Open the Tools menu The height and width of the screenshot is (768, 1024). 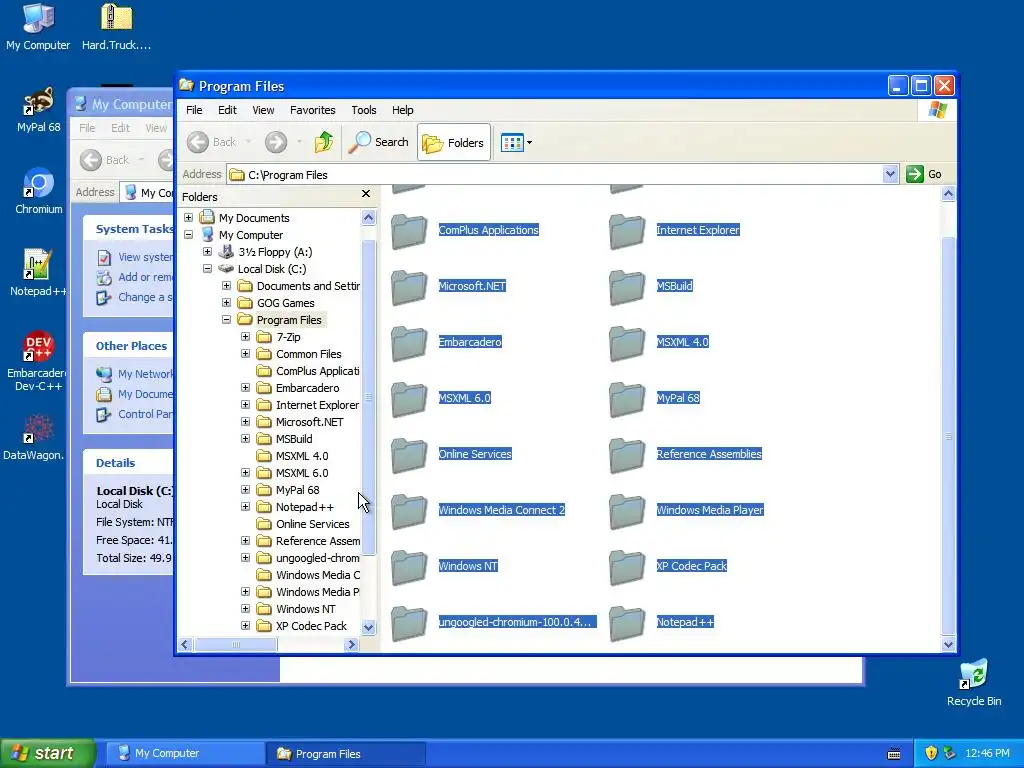(364, 110)
